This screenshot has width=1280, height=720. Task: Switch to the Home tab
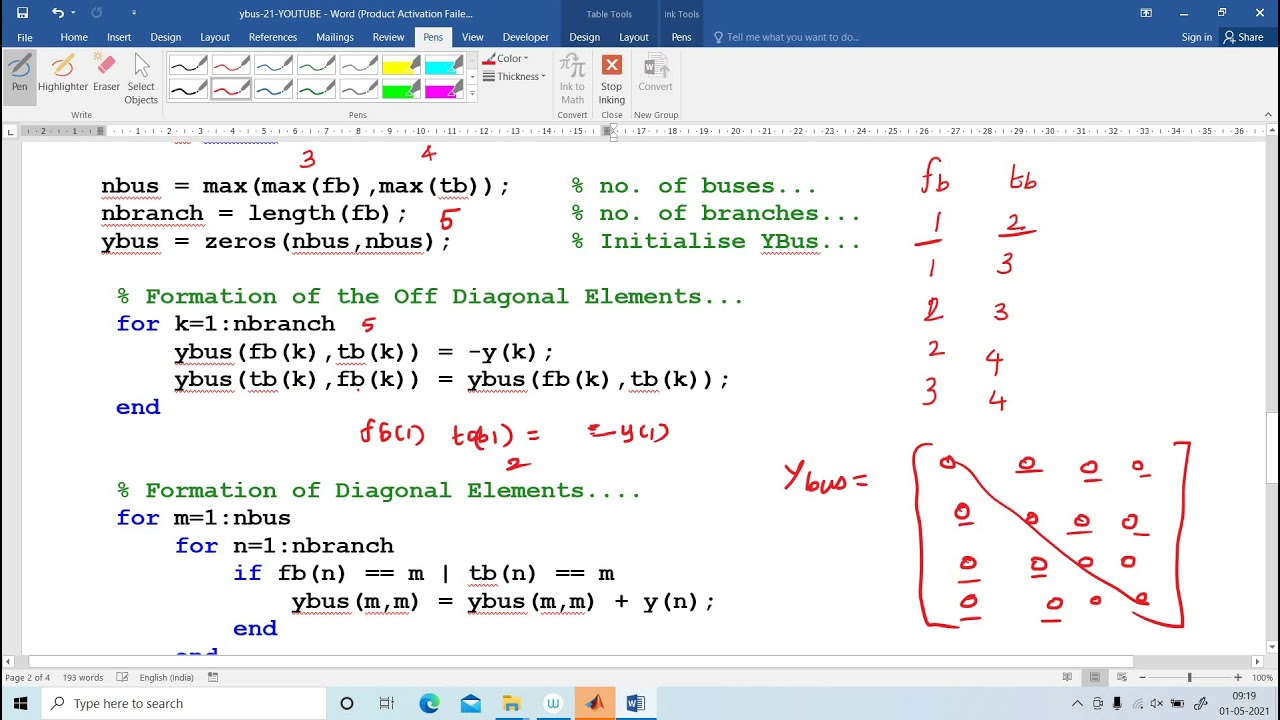click(x=74, y=37)
